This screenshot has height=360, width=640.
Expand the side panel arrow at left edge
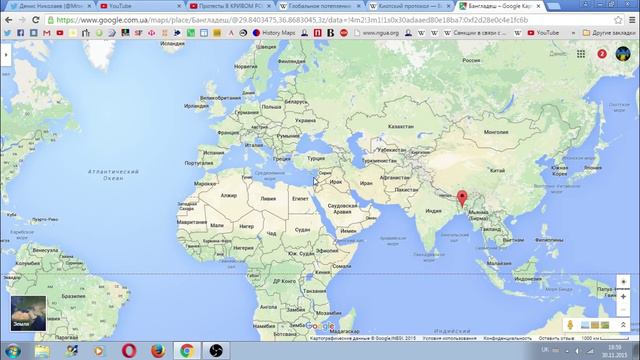pyautogui.click(x=6, y=54)
